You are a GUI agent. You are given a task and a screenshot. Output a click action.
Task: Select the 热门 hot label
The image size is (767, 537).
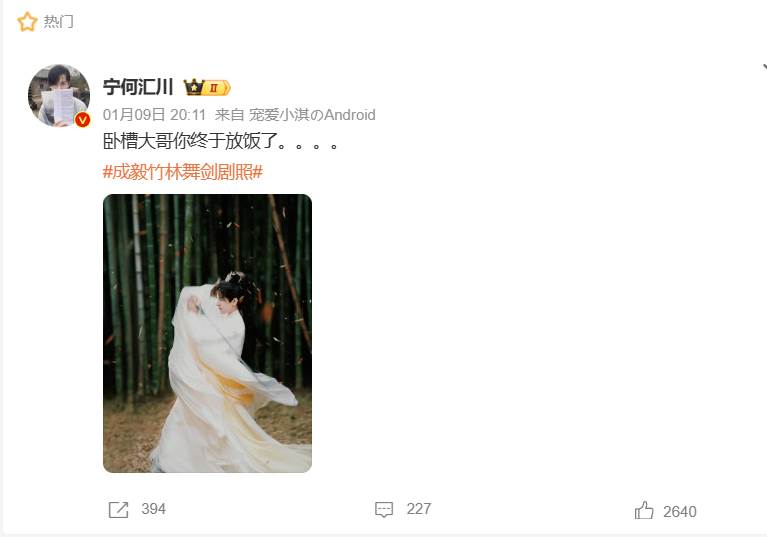pos(59,22)
